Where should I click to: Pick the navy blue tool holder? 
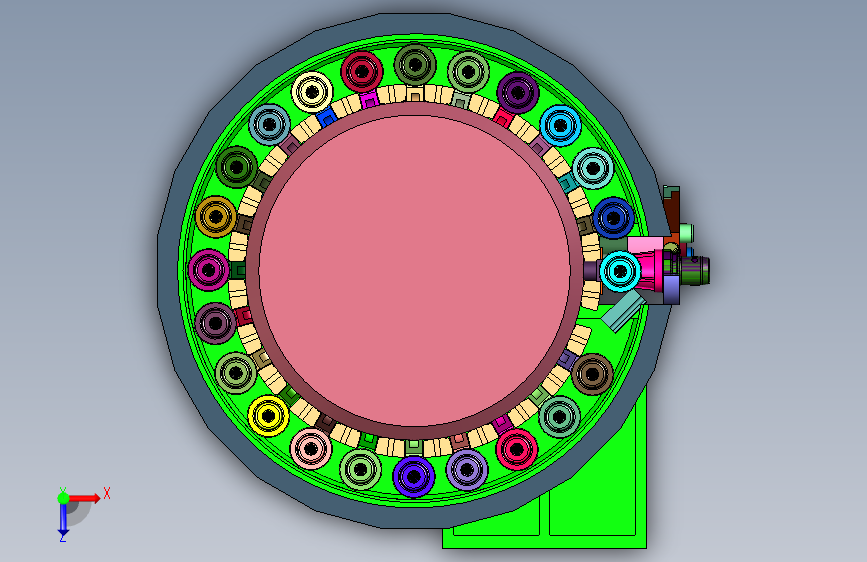pos(613,218)
